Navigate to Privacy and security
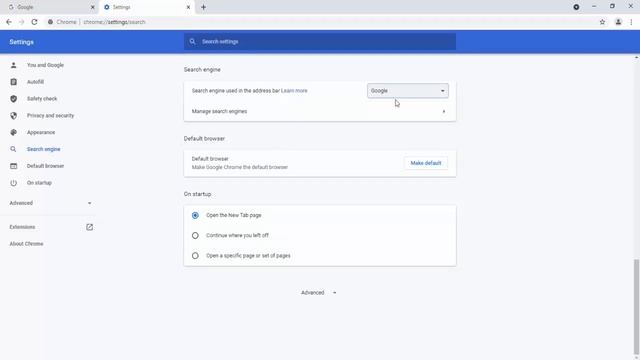This screenshot has height=360, width=640. (x=51, y=116)
